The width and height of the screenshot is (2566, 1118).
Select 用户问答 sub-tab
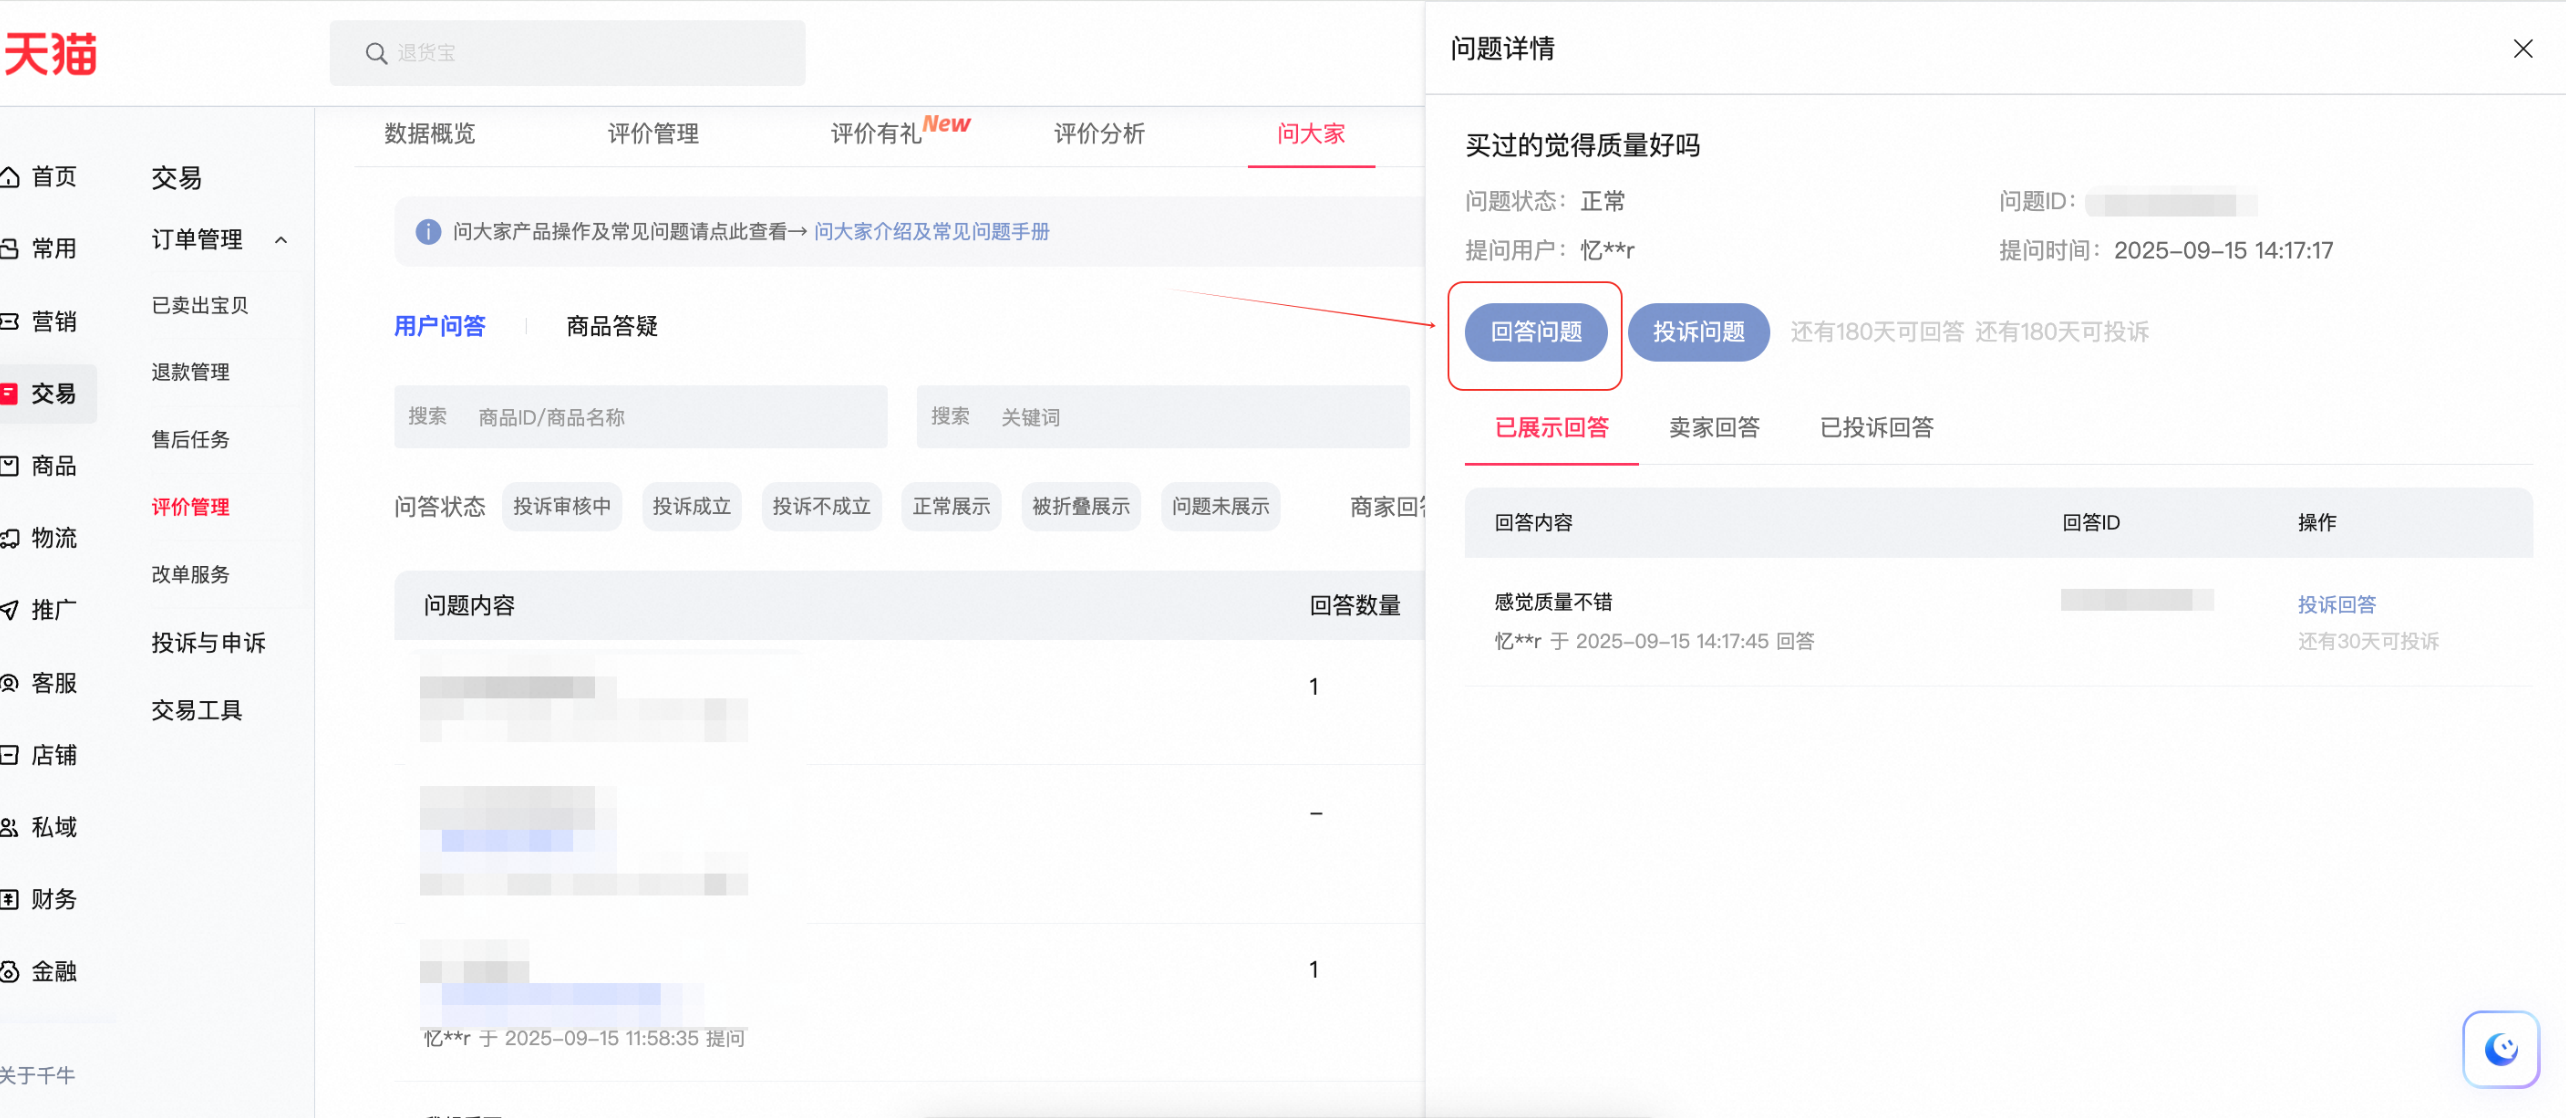440,326
